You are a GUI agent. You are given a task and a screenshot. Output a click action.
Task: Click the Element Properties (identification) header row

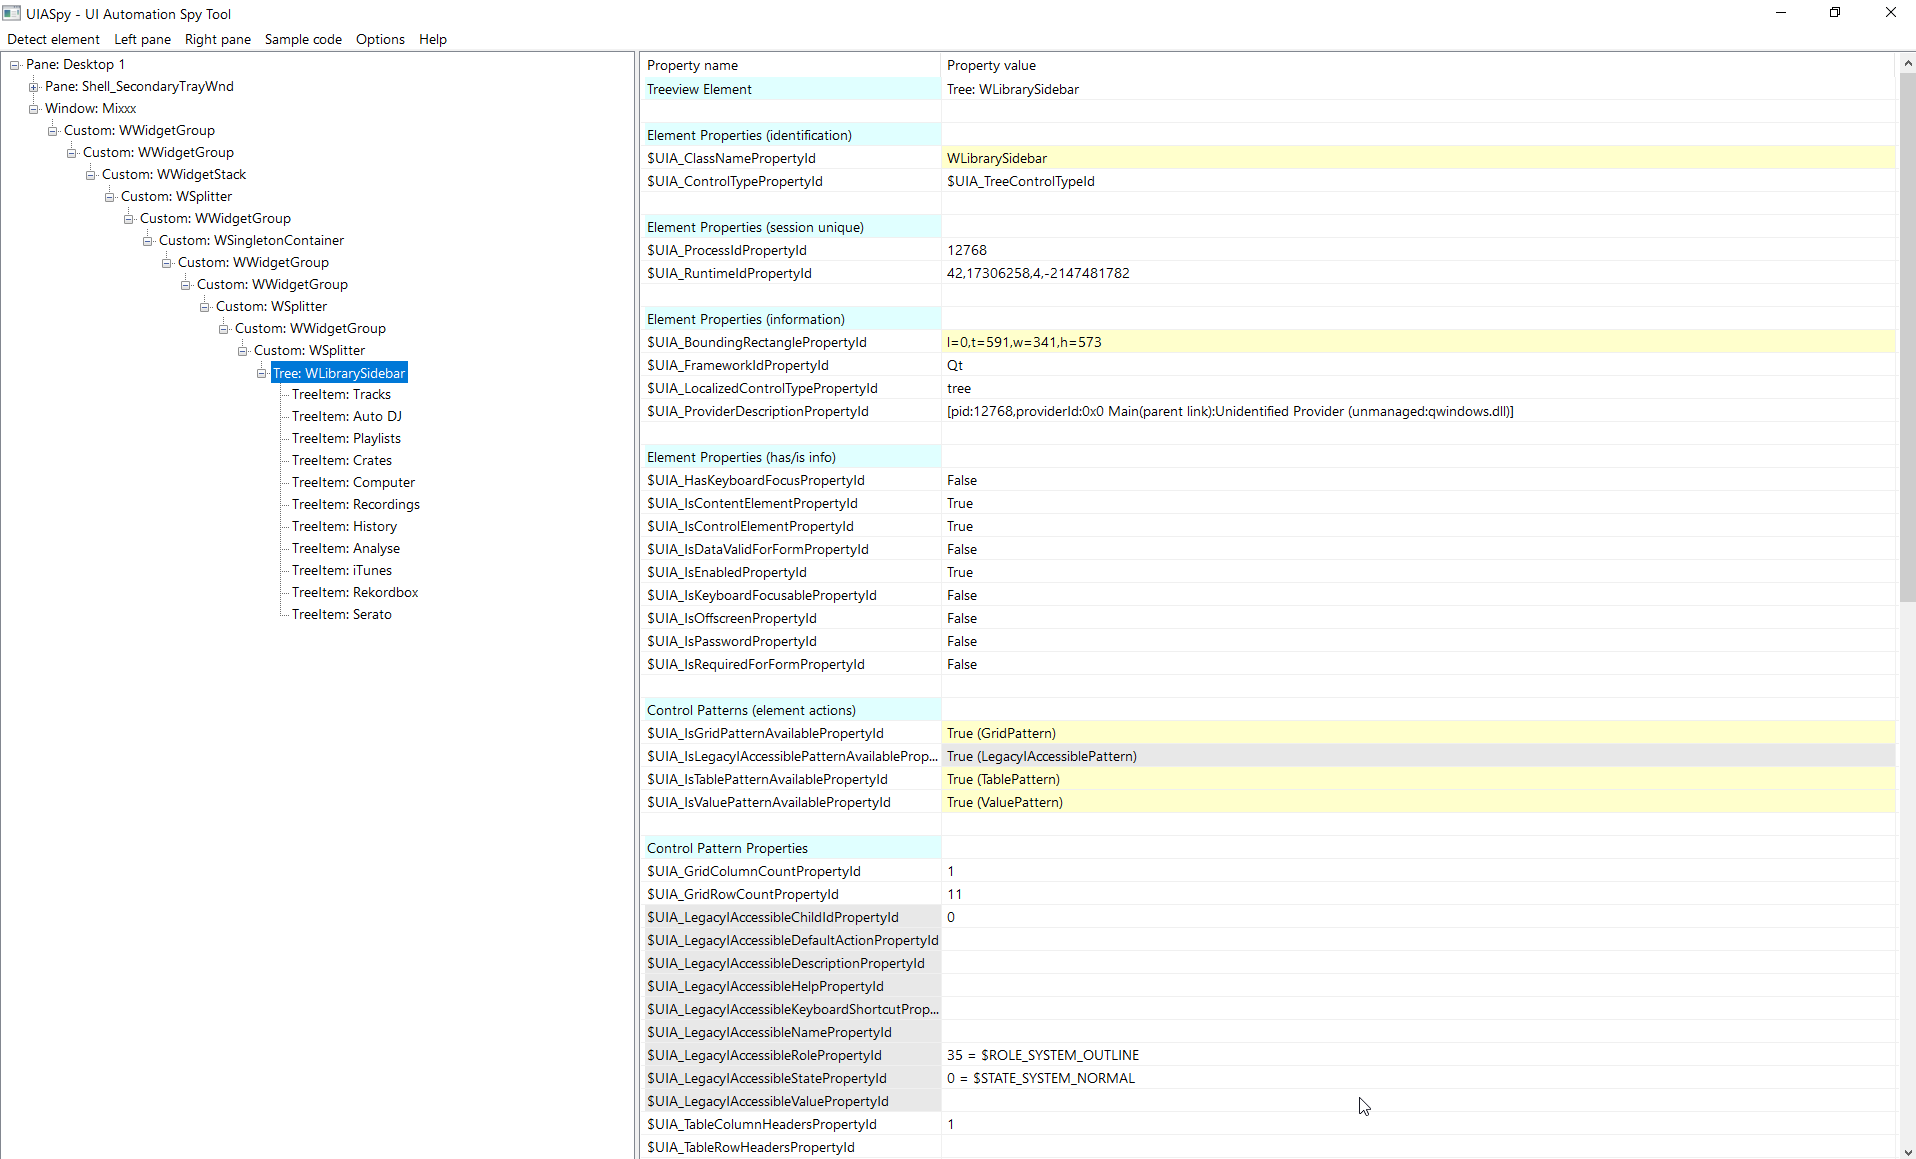click(x=1269, y=136)
